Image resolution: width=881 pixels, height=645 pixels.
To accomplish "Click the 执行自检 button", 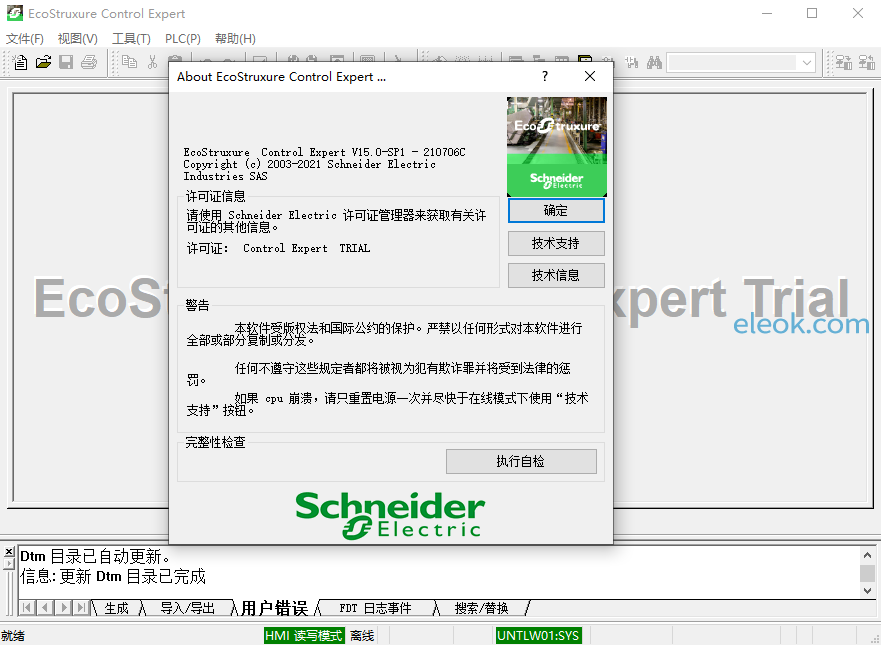I will tap(521, 461).
